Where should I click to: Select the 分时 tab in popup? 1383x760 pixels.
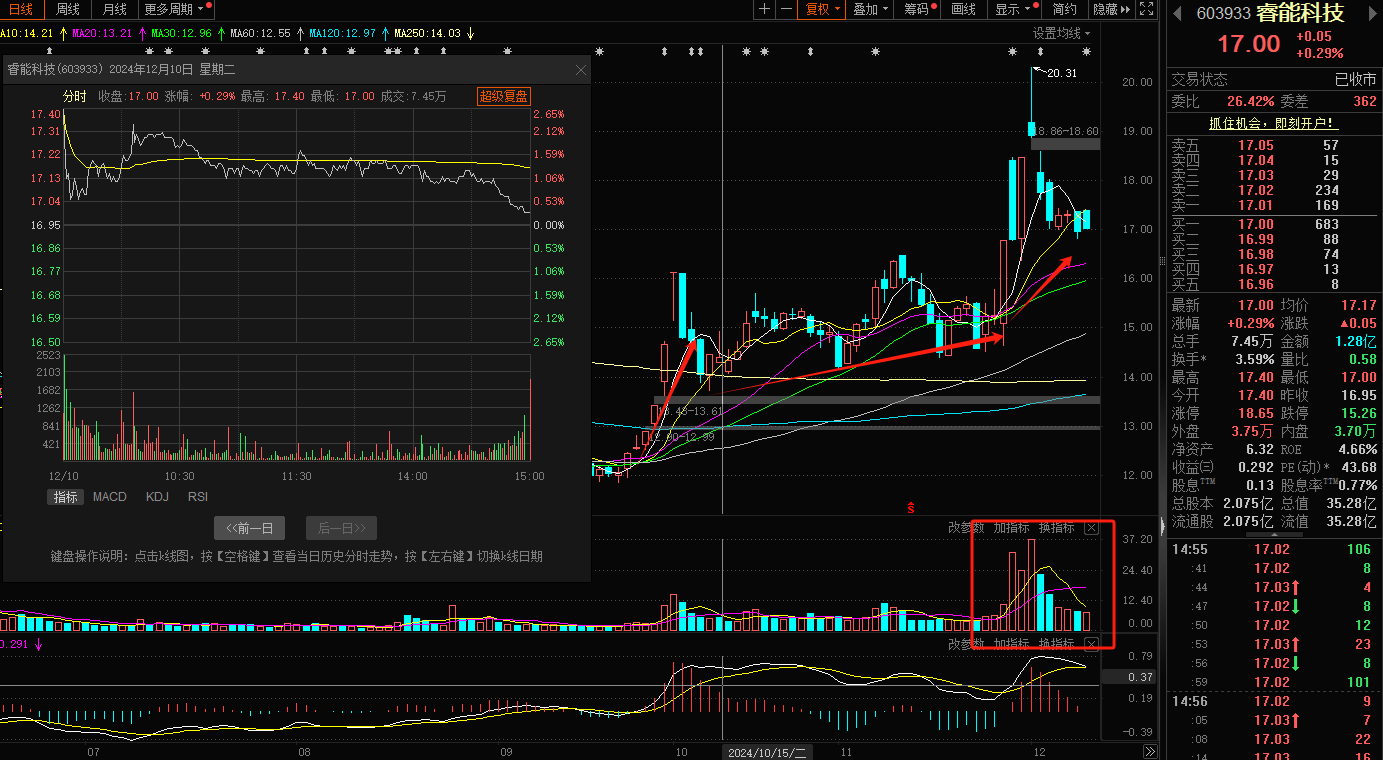(x=75, y=96)
